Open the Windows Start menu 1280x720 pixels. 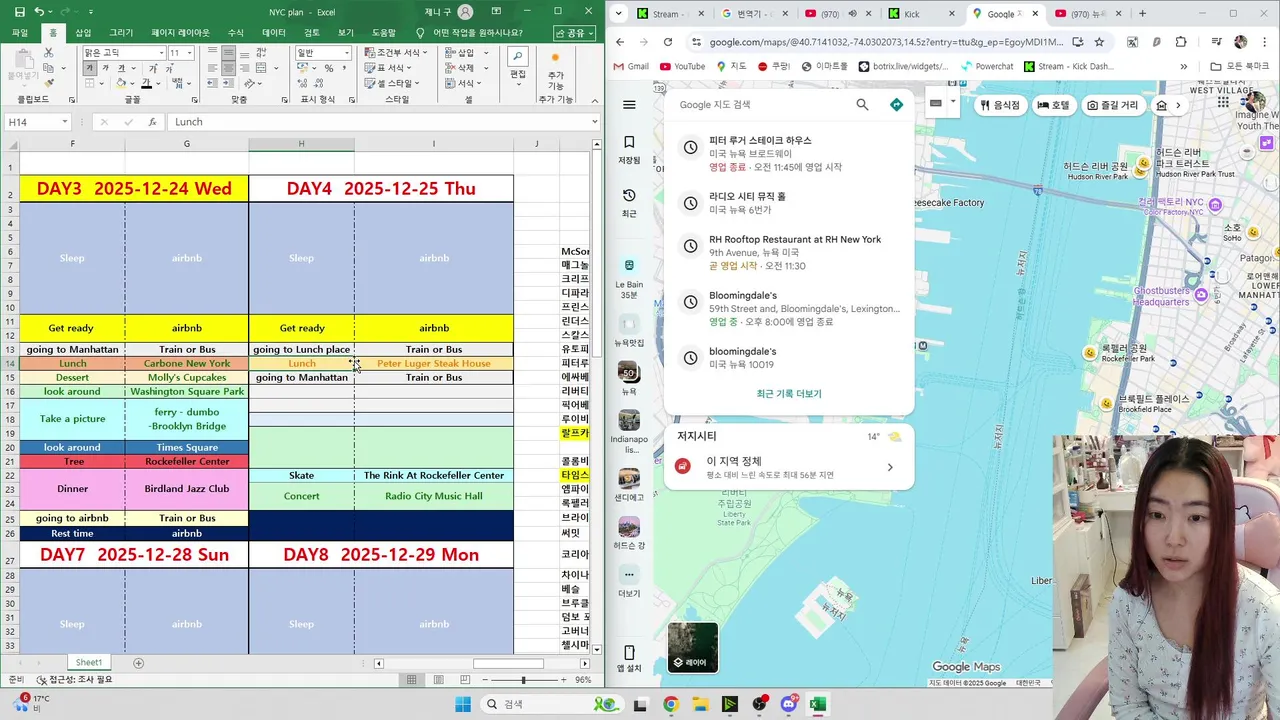463,704
